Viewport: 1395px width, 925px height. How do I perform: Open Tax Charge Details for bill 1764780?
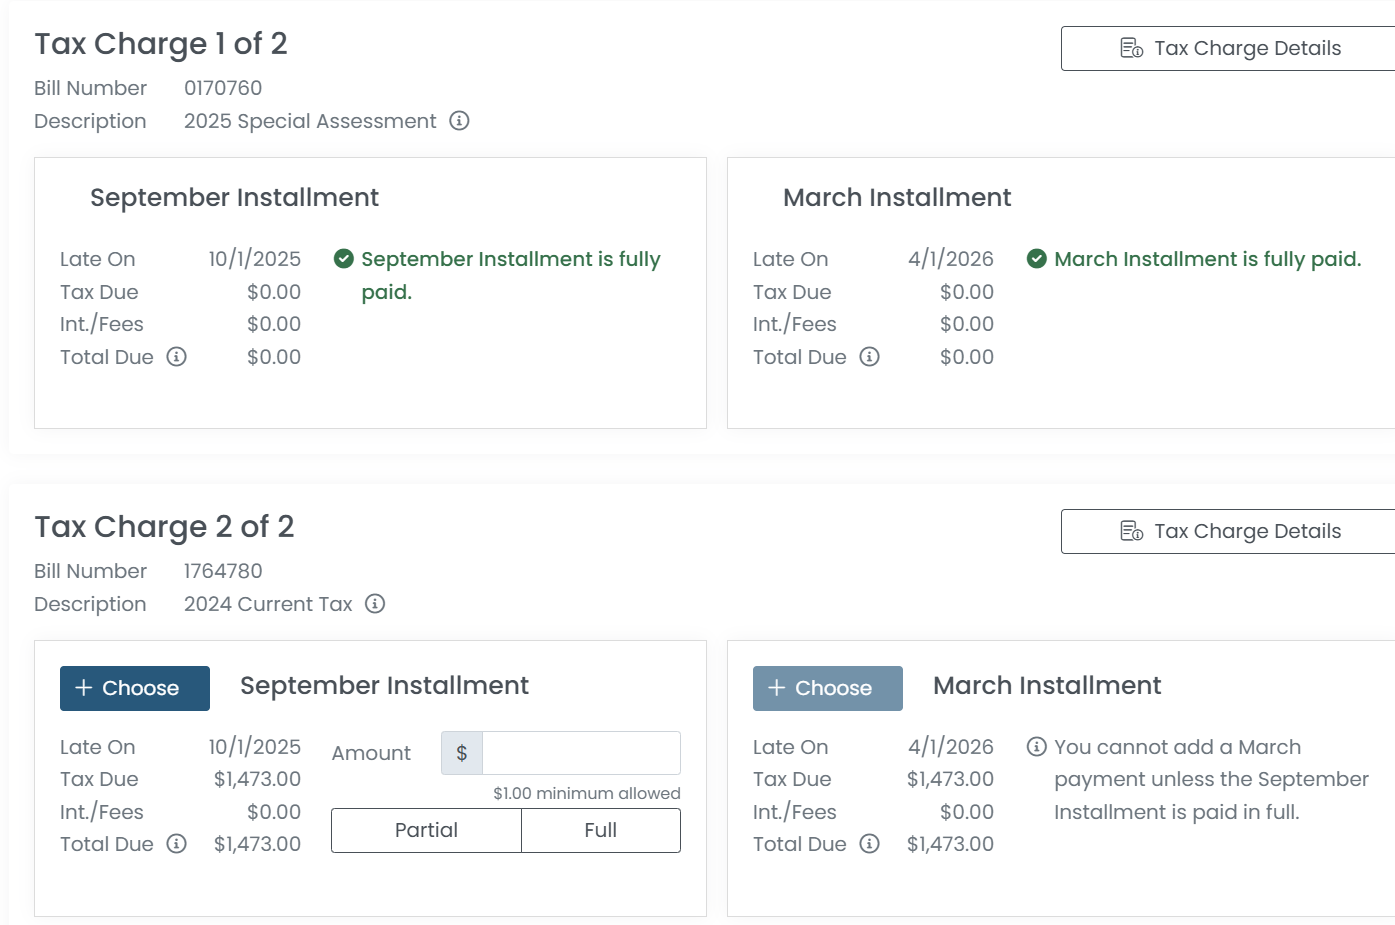click(1230, 531)
